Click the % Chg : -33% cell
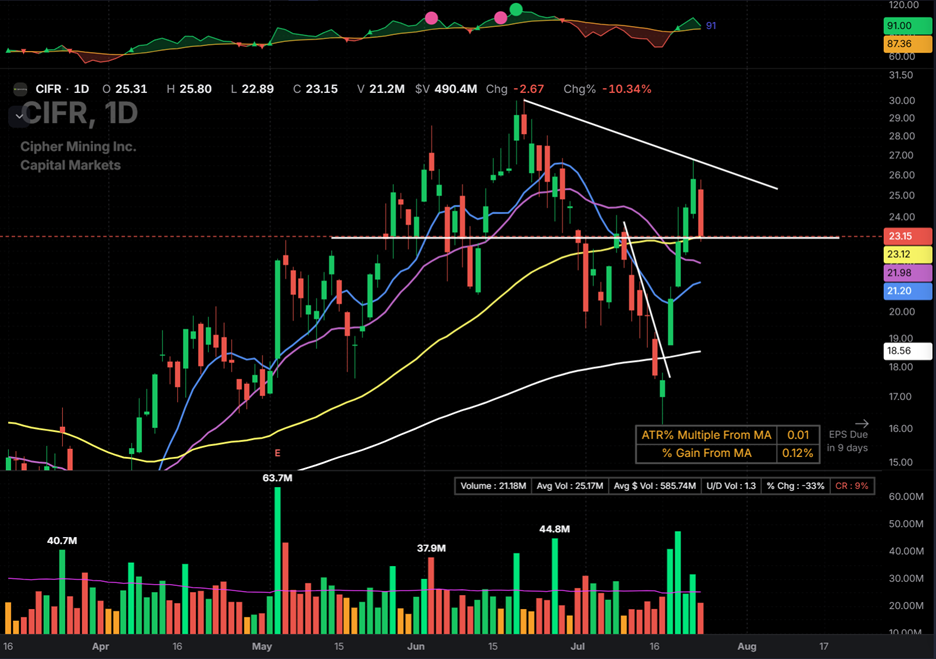 (x=796, y=486)
